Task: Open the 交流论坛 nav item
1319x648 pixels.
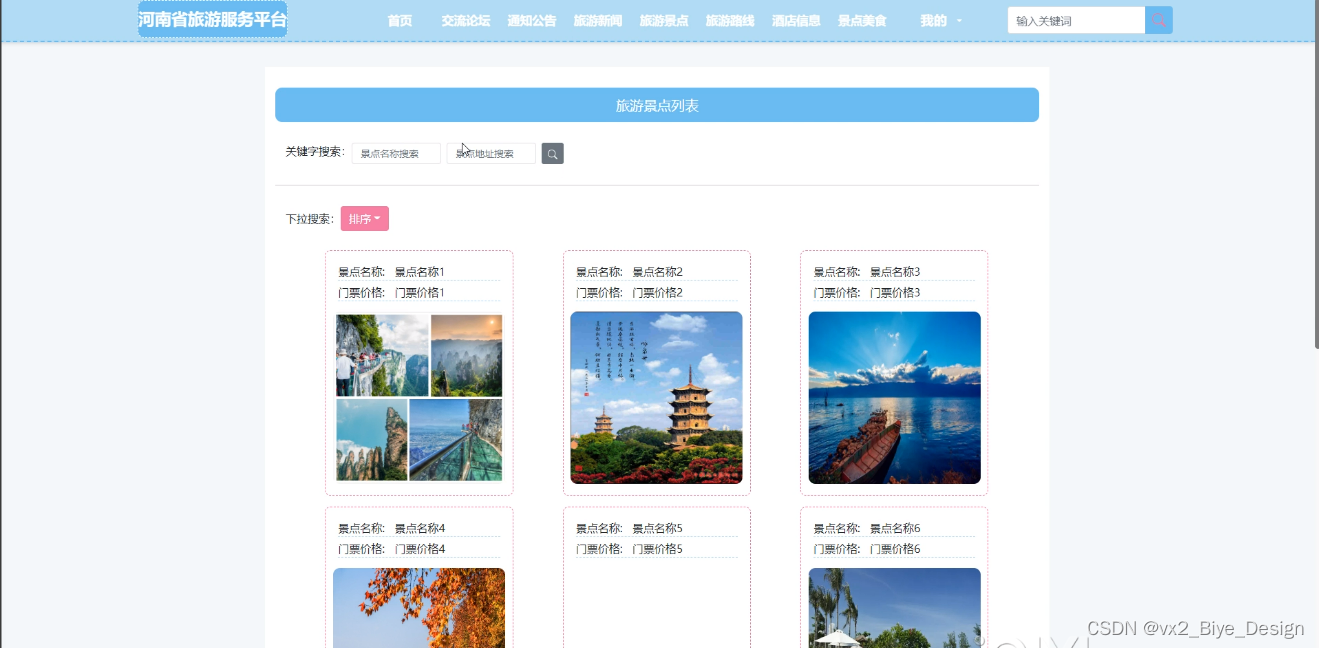Action: 466,20
